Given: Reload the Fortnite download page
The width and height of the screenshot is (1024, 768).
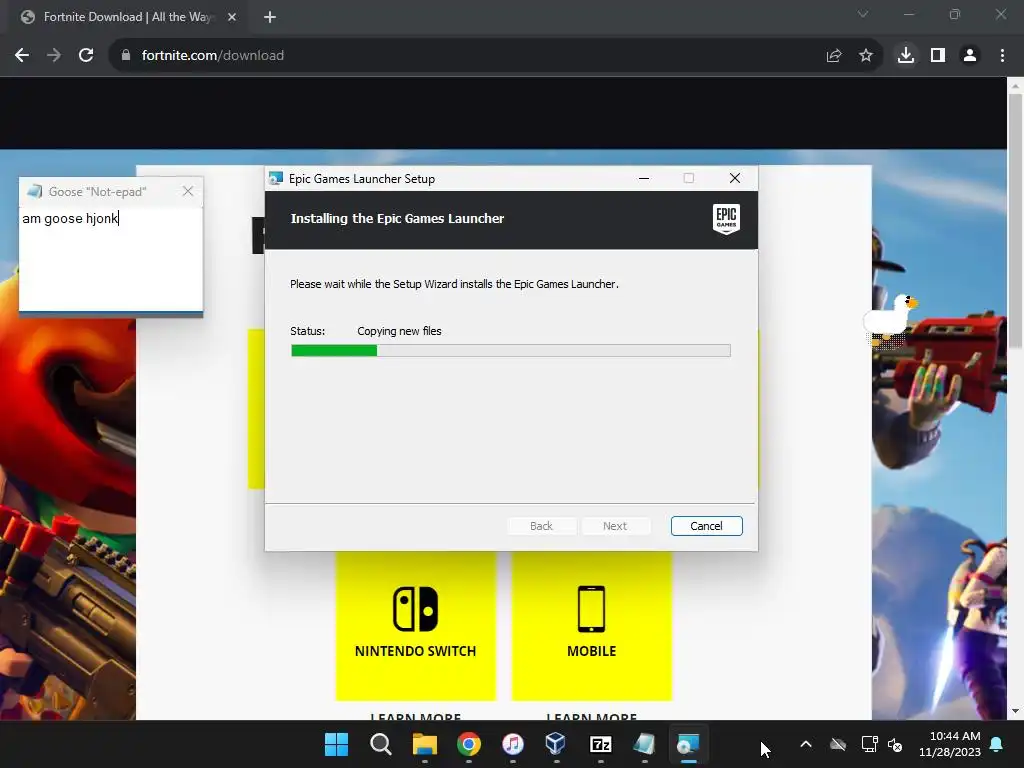Looking at the screenshot, I should (86, 56).
